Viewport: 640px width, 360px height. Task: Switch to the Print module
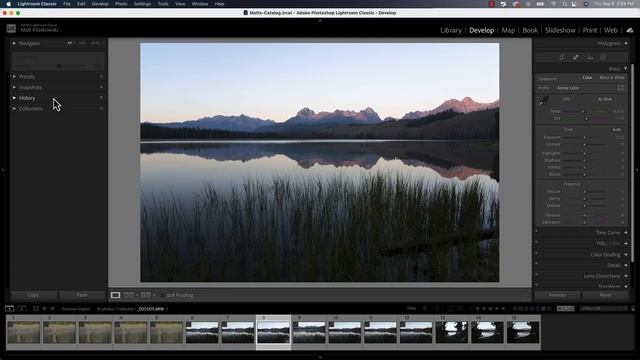pos(589,30)
